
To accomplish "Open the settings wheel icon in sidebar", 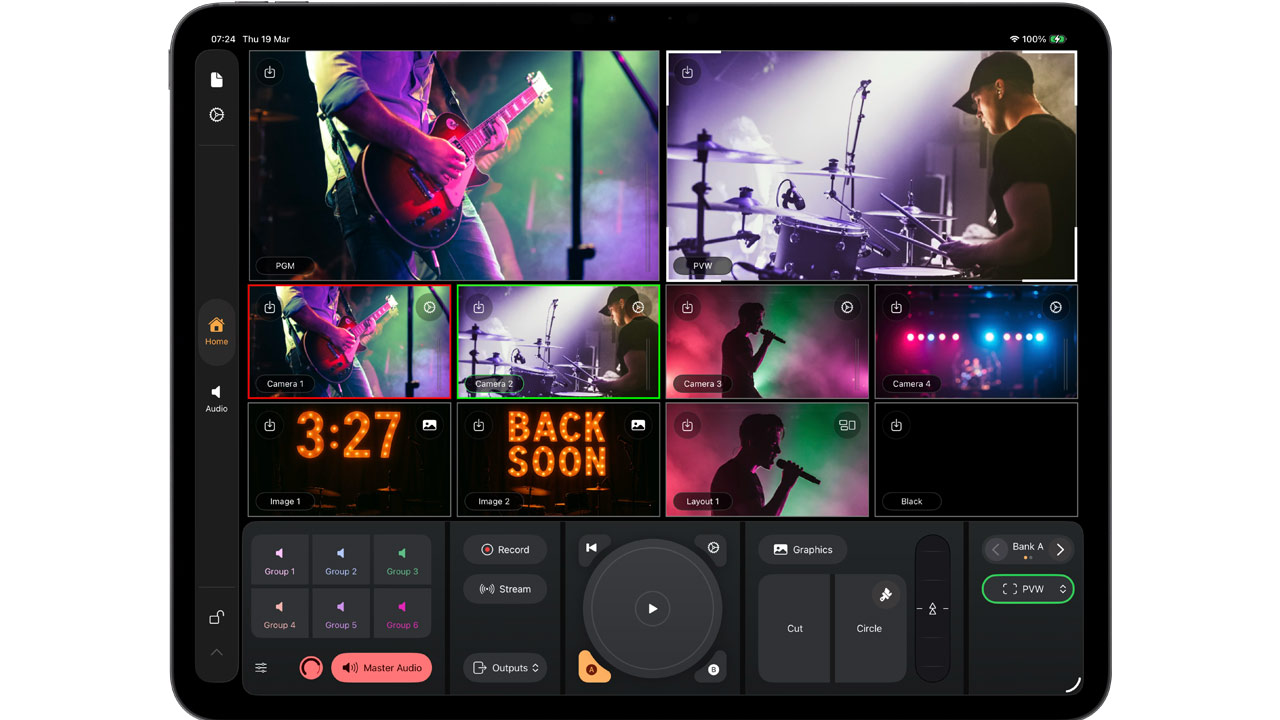I will (217, 115).
